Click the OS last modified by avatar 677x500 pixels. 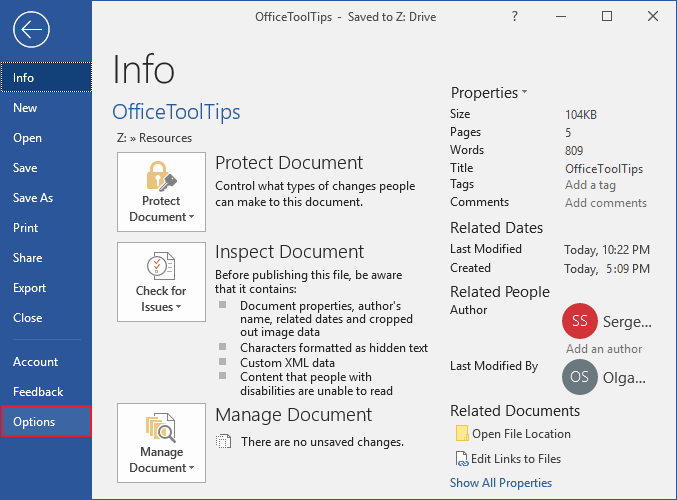(x=579, y=377)
